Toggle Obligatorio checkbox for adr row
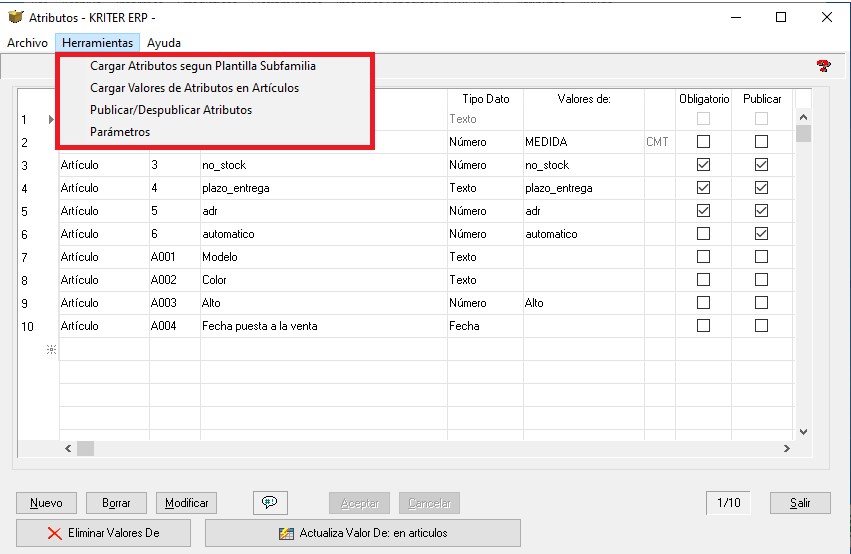851x554 pixels. 703,211
